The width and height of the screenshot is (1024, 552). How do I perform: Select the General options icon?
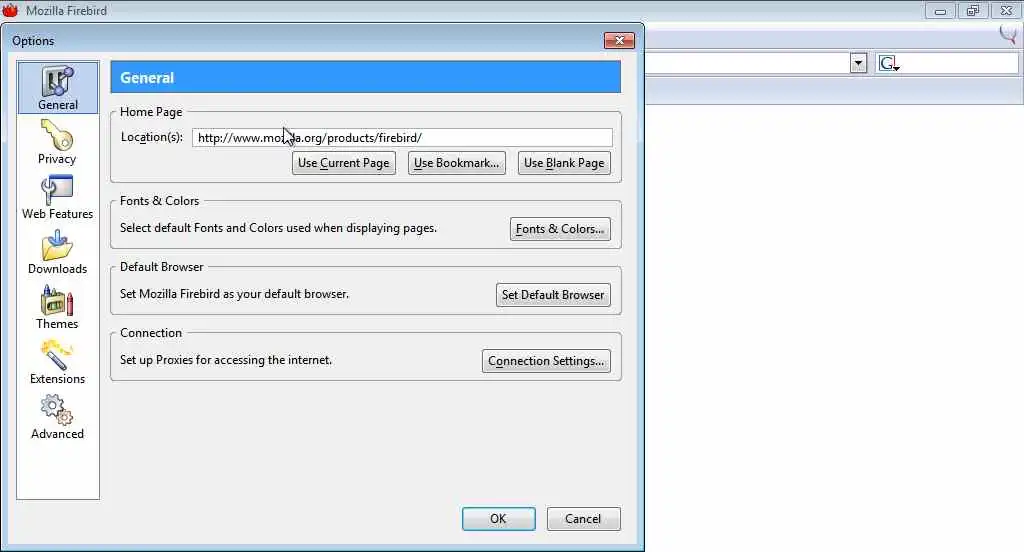click(57, 88)
